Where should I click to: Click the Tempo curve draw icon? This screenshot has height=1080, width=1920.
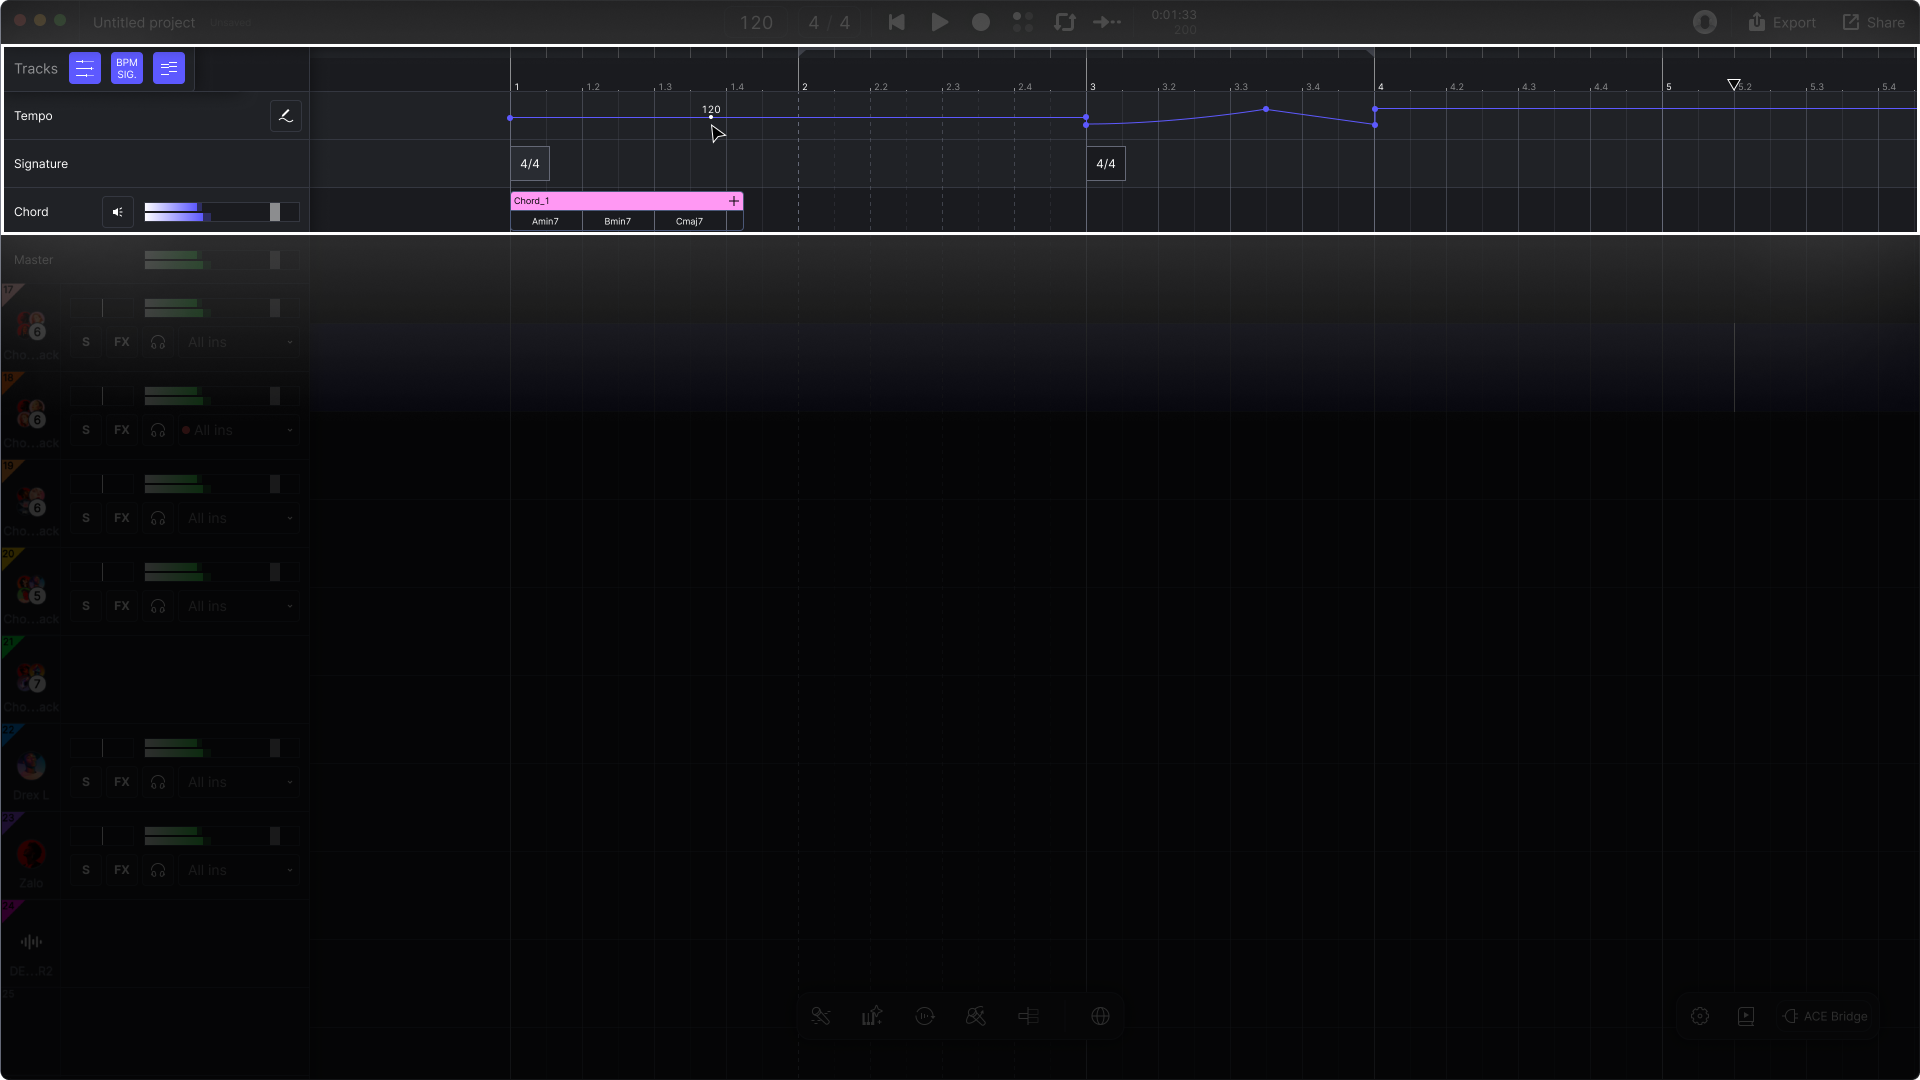(286, 116)
